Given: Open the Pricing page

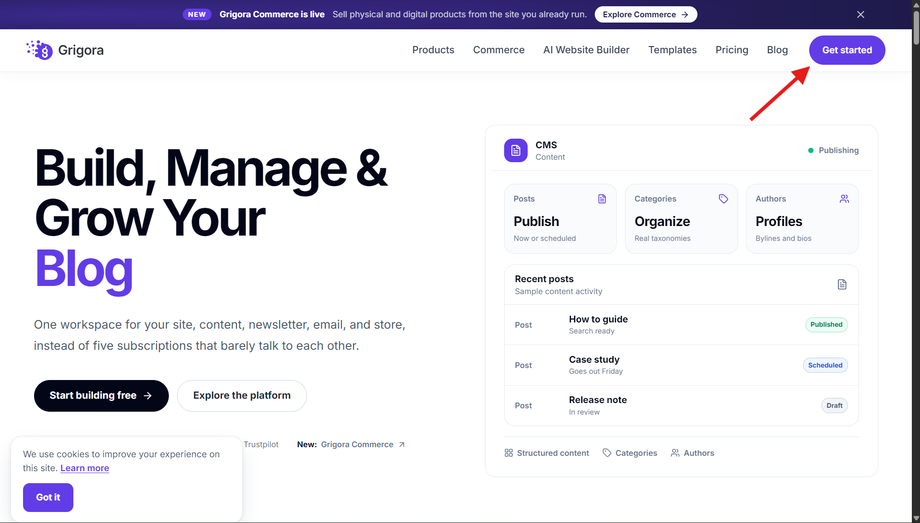Looking at the screenshot, I should [x=732, y=50].
